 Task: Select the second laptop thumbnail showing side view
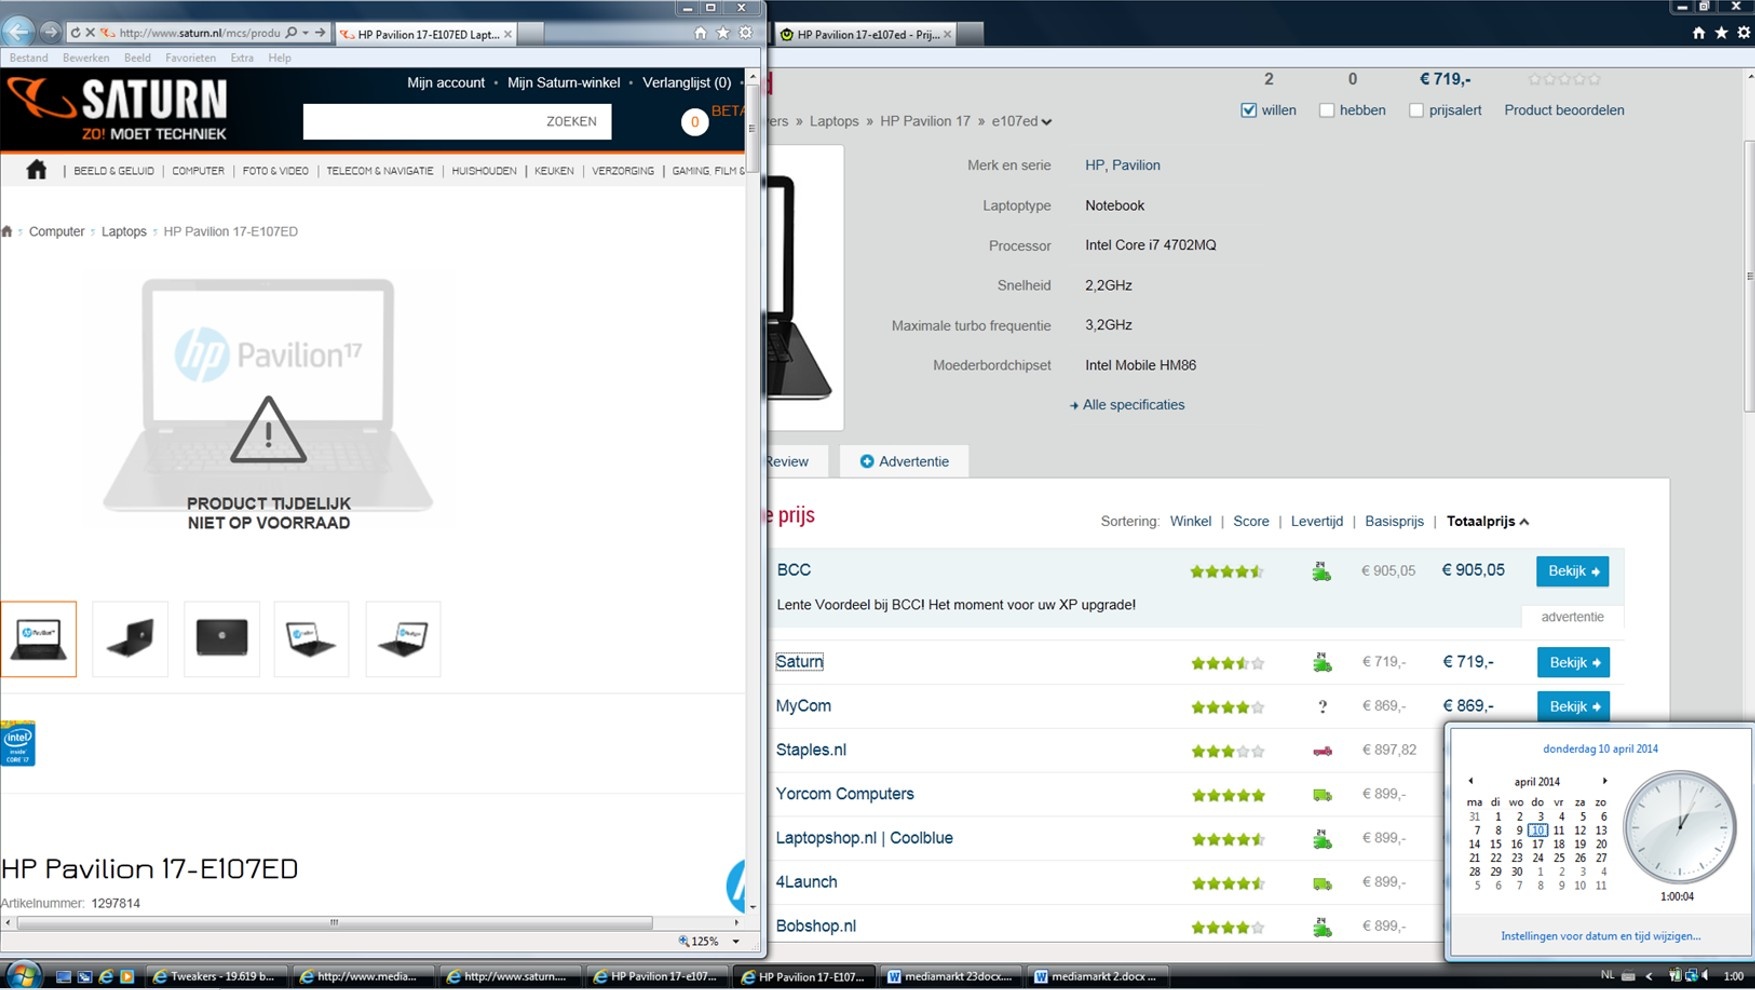[130, 639]
